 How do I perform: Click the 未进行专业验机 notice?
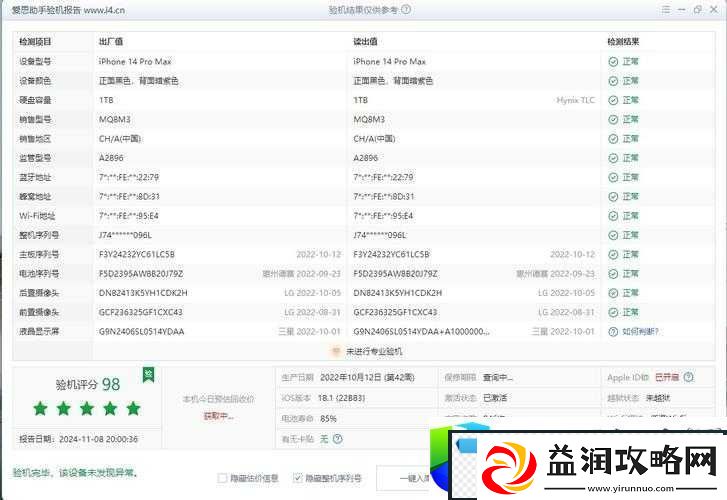tap(374, 352)
